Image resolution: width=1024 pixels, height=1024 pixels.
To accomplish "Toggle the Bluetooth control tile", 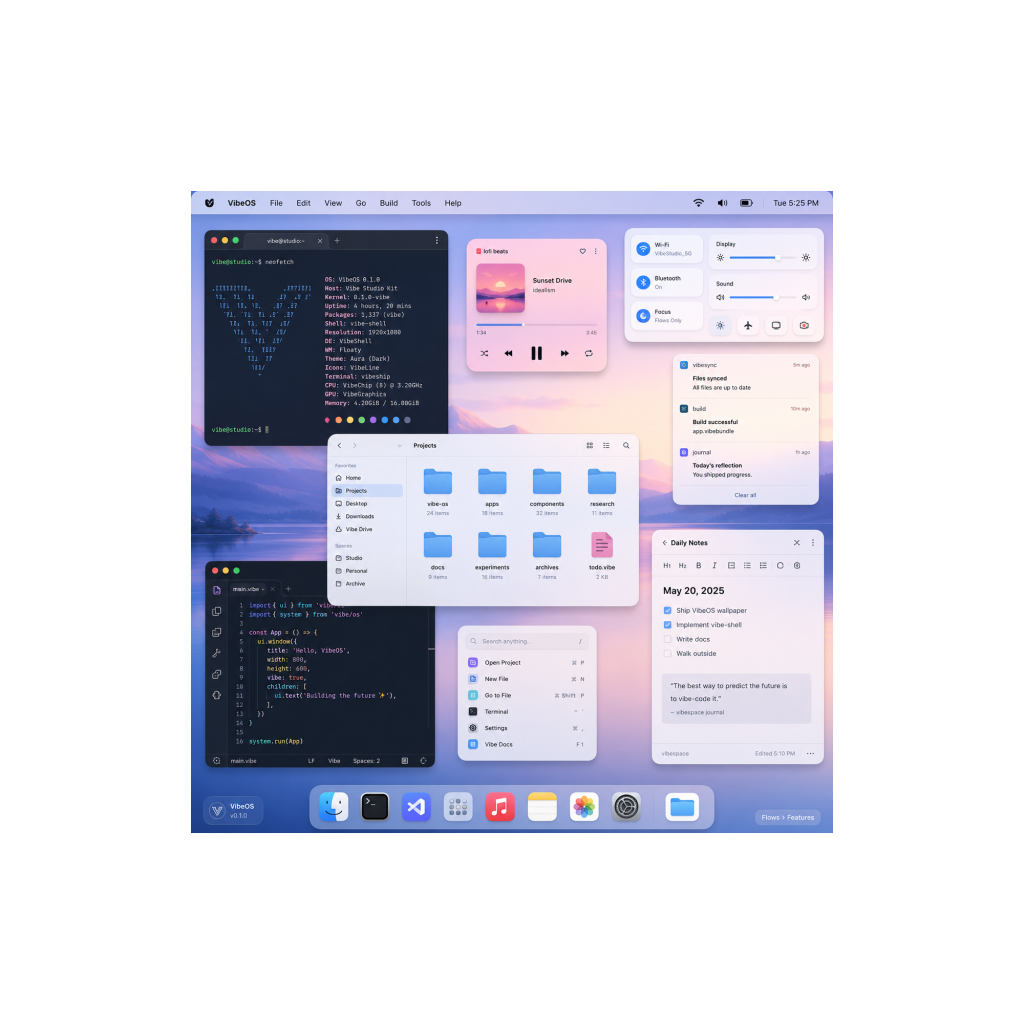I will coord(667,282).
